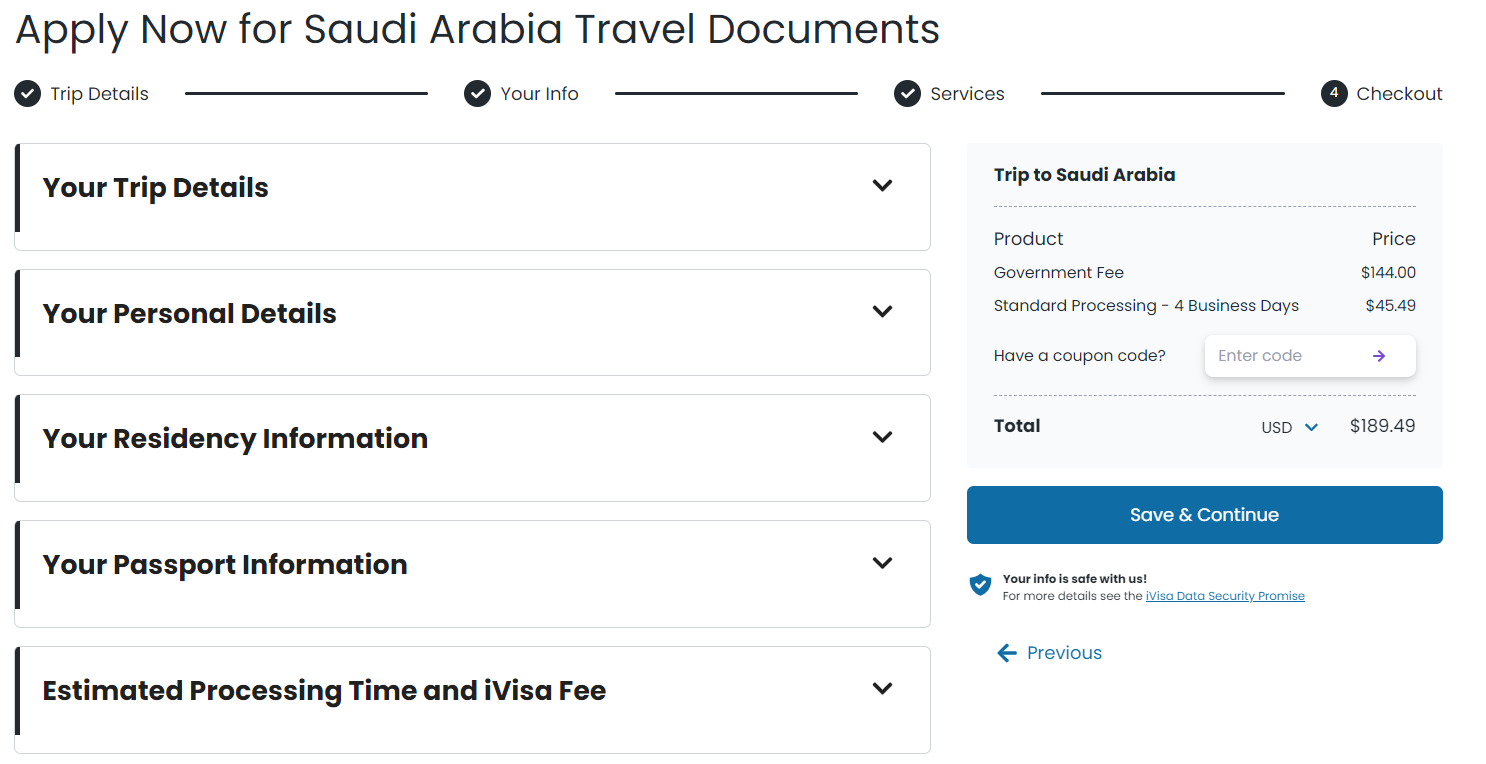Open the USD currency dropdown
Screen dimensions: 1486x764
1290,427
